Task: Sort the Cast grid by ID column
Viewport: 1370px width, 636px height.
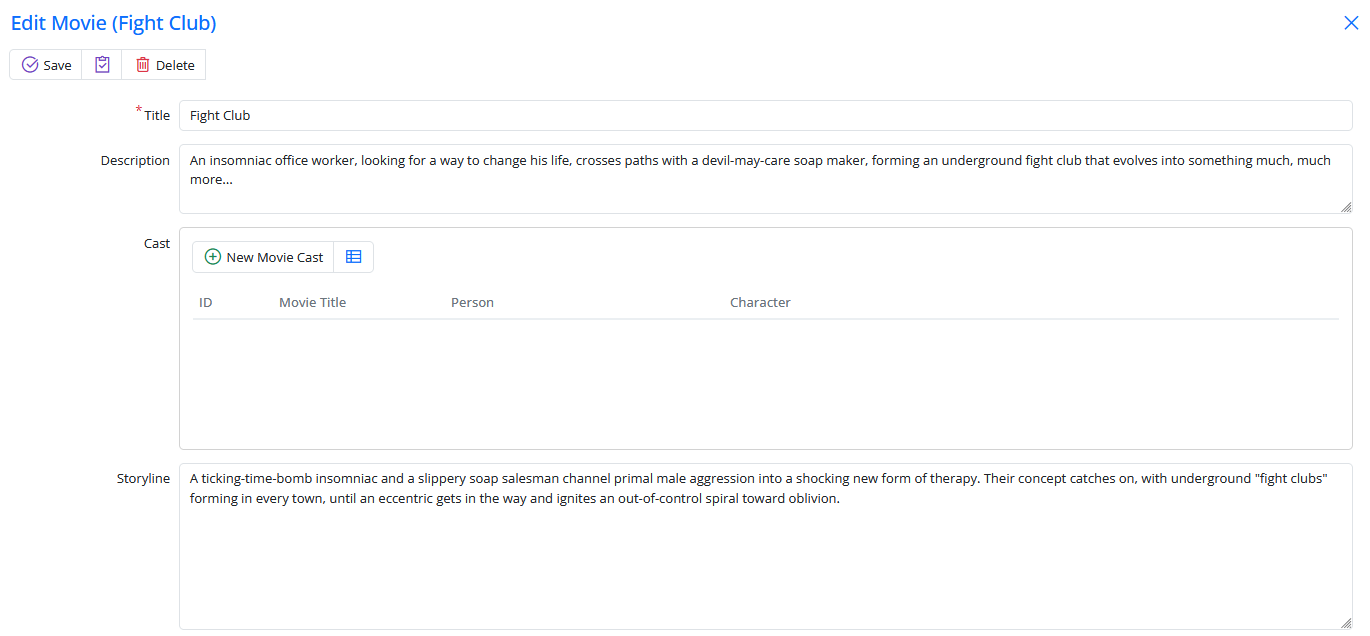Action: (x=206, y=302)
